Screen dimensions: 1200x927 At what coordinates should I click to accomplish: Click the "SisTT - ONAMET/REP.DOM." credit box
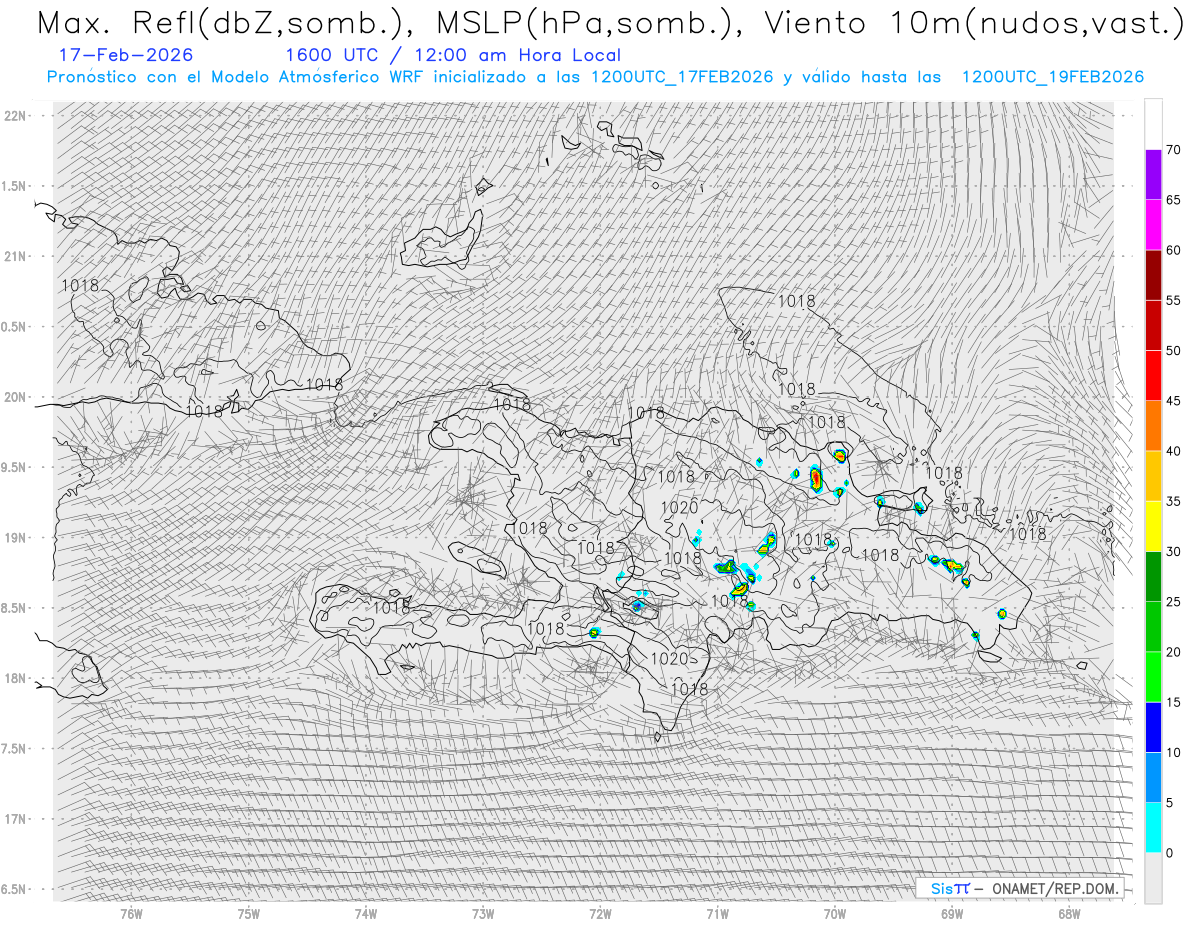[x=1020, y=888]
